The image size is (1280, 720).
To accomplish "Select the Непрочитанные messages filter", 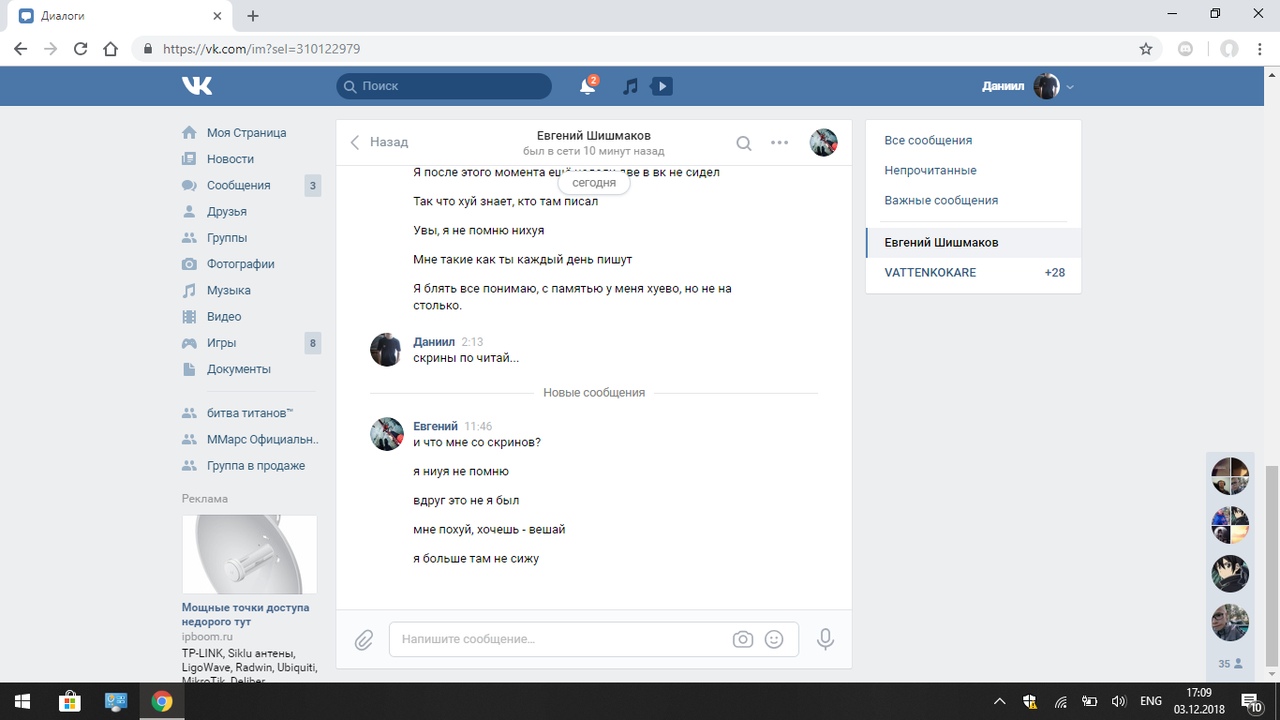I will (930, 170).
